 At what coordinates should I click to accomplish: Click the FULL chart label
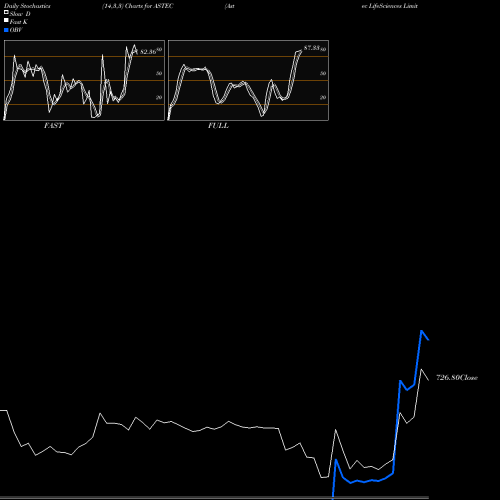pos(218,126)
